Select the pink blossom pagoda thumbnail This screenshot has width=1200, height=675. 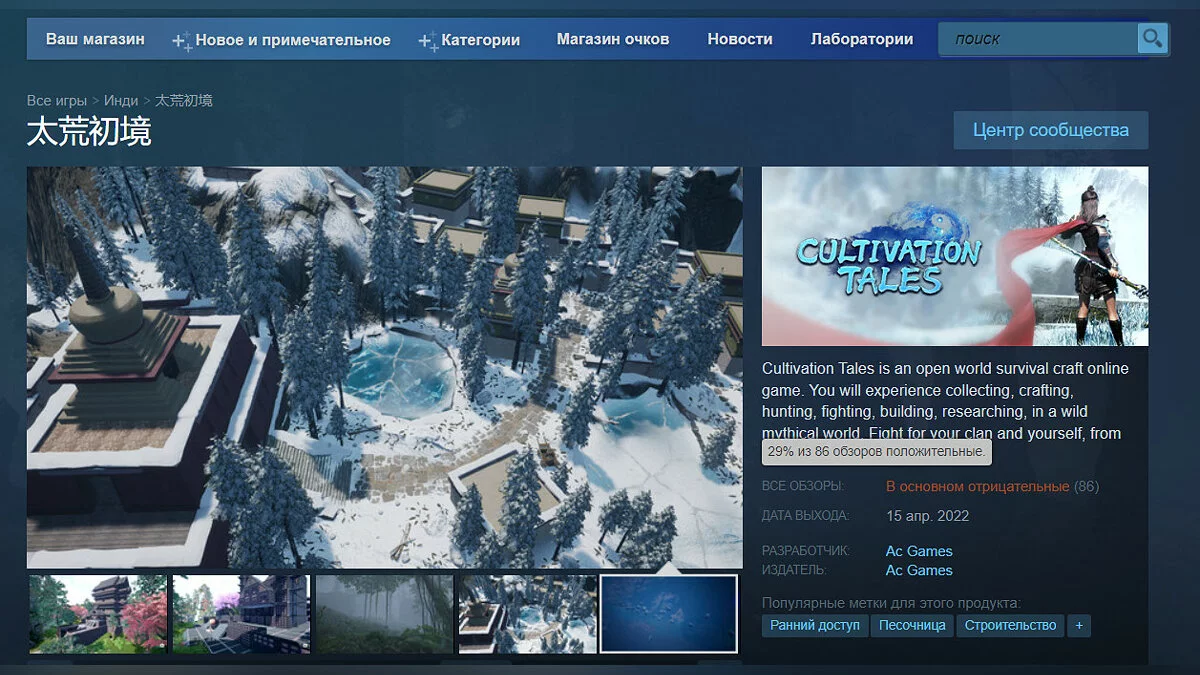coord(98,614)
